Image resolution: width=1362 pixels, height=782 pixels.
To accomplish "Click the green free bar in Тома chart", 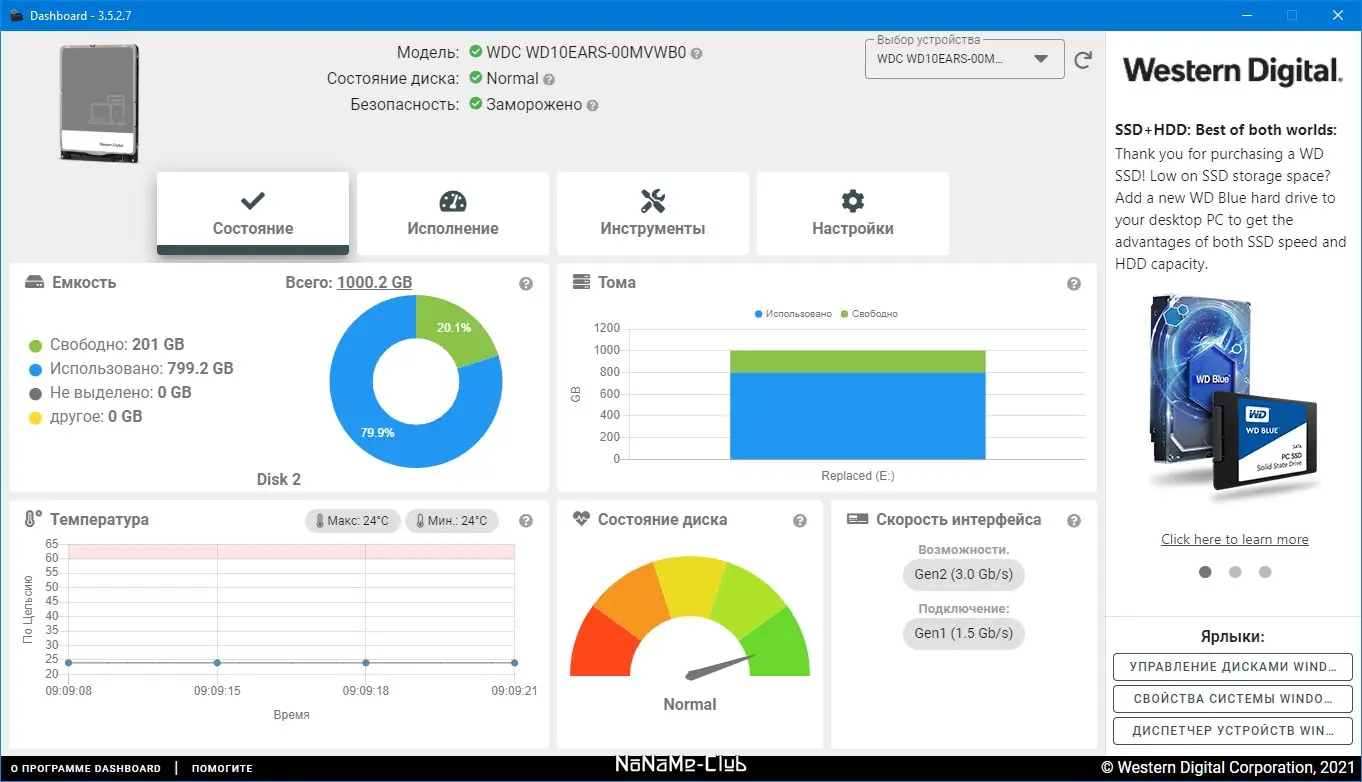I will pyautogui.click(x=858, y=361).
